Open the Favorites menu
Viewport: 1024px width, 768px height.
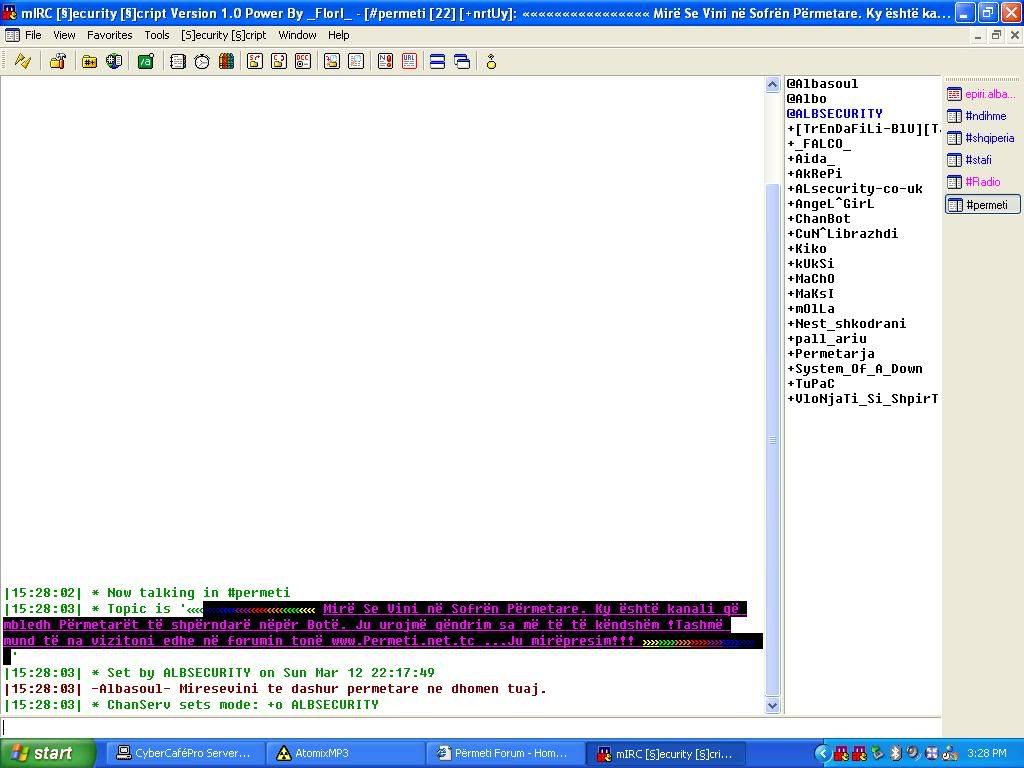[x=110, y=35]
